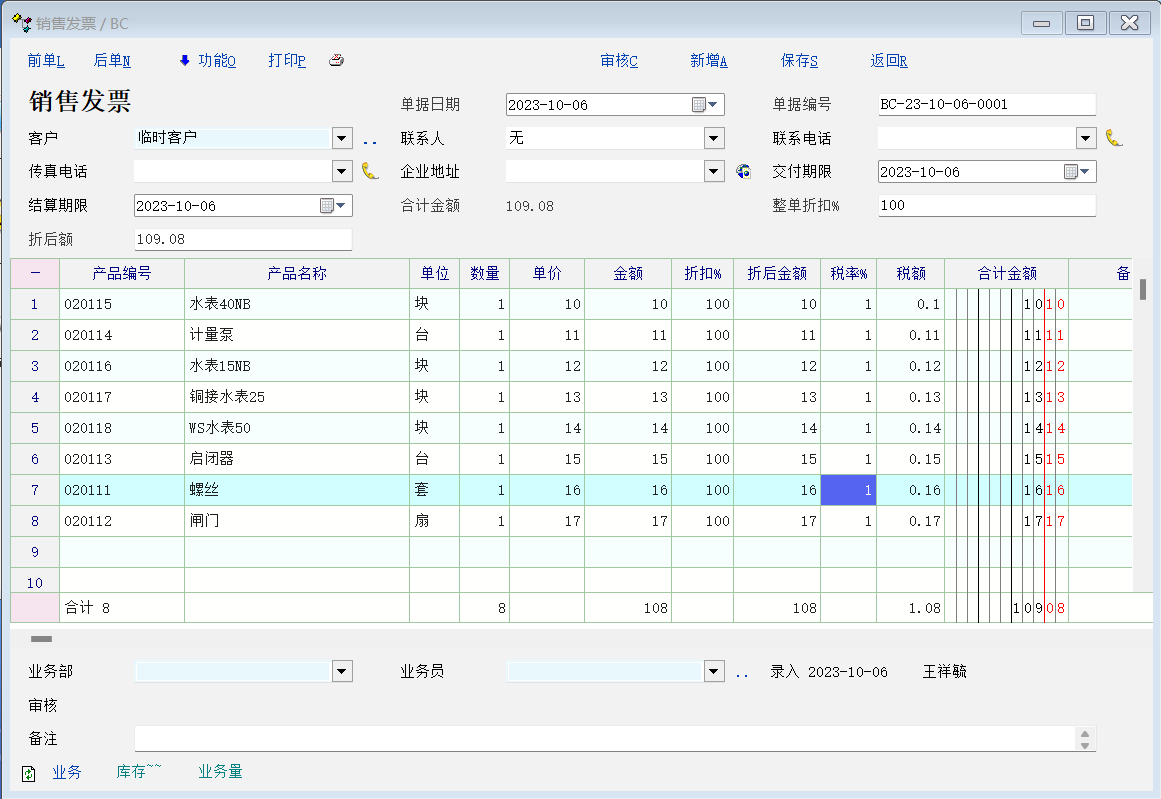Viewport: 1161px width, 799px height.
Task: Select the 闸门 product name cell
Action: coord(296,521)
